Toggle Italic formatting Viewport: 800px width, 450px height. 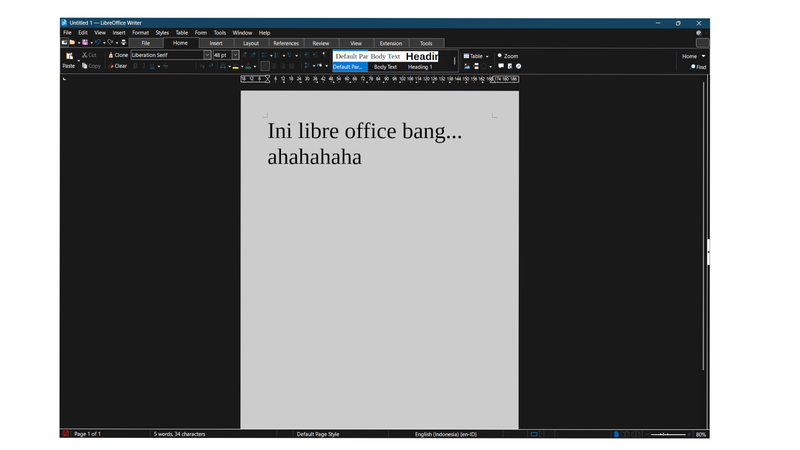click(144, 66)
